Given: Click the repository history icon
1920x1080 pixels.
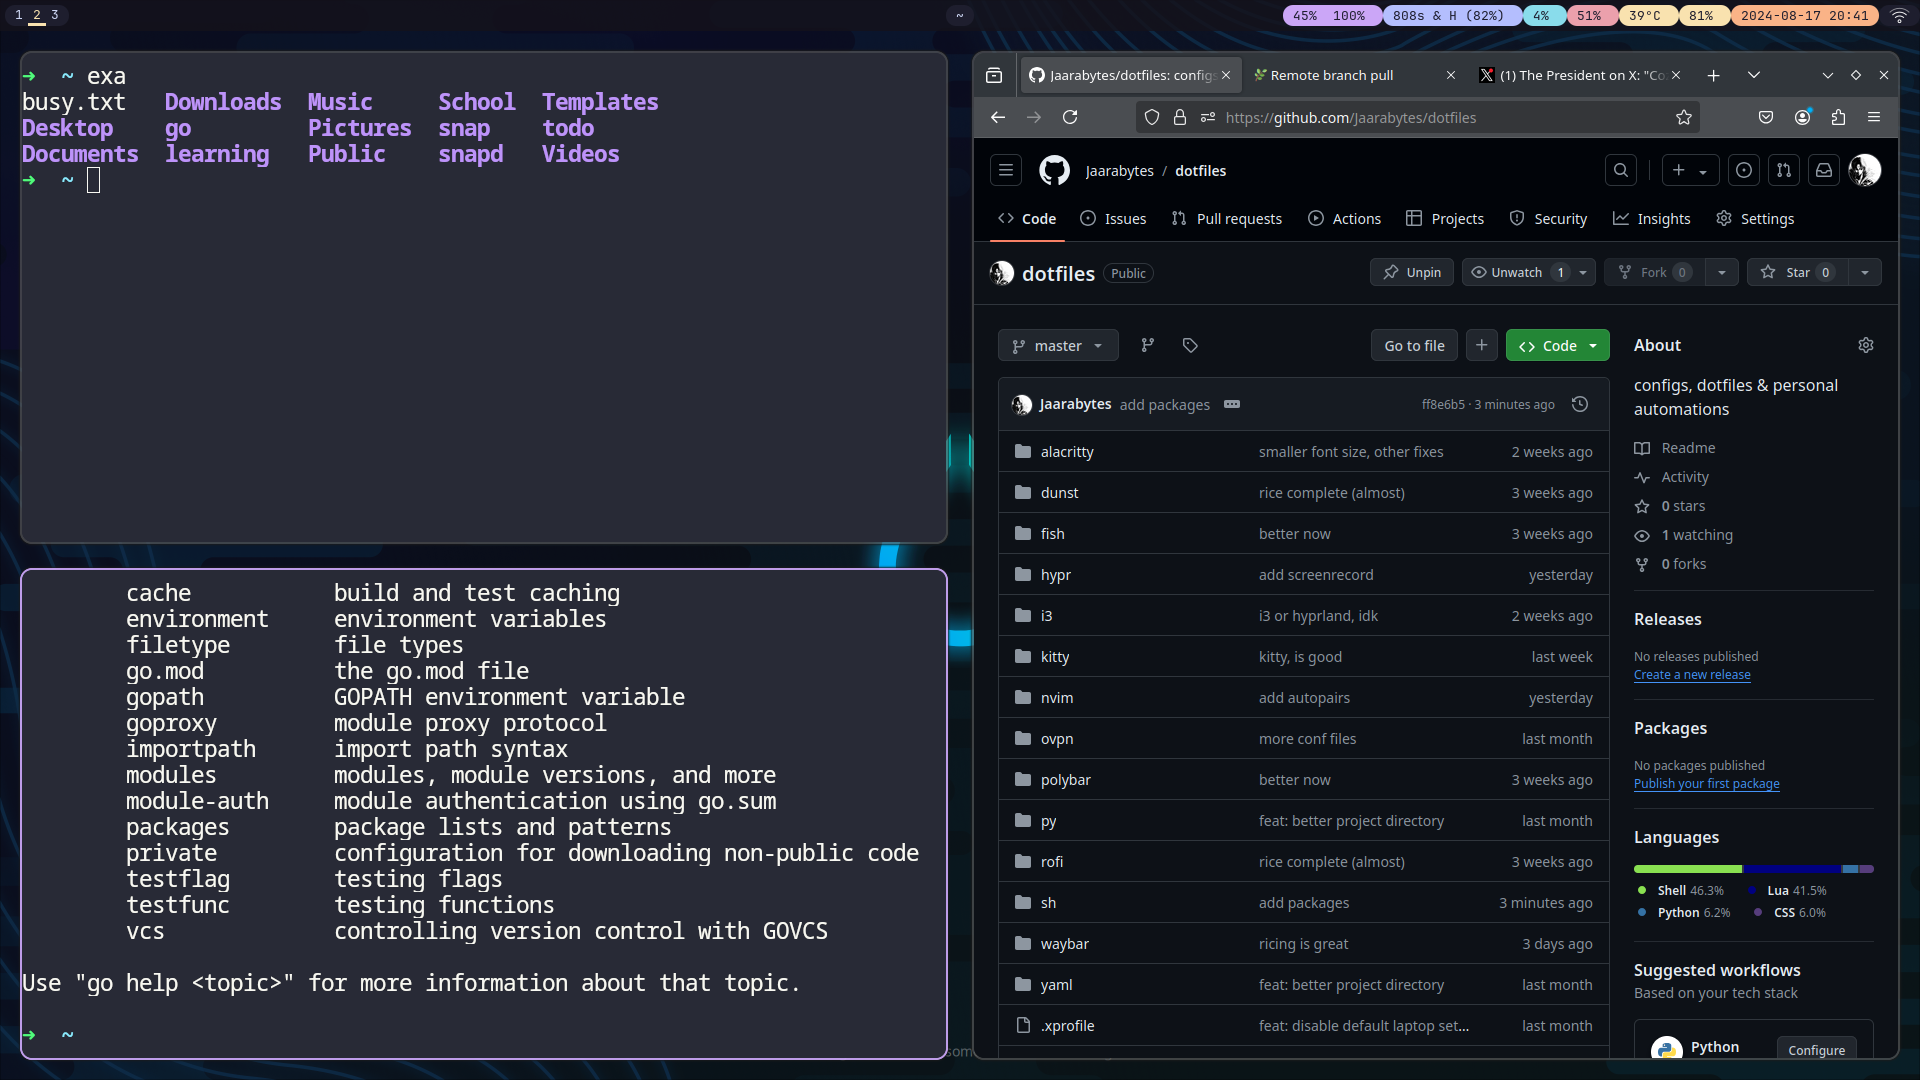Looking at the screenshot, I should pyautogui.click(x=1580, y=404).
